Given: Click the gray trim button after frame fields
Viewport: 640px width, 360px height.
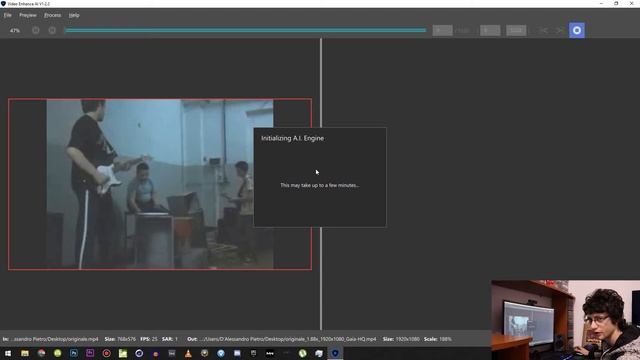Looking at the screenshot, I should 516,30.
